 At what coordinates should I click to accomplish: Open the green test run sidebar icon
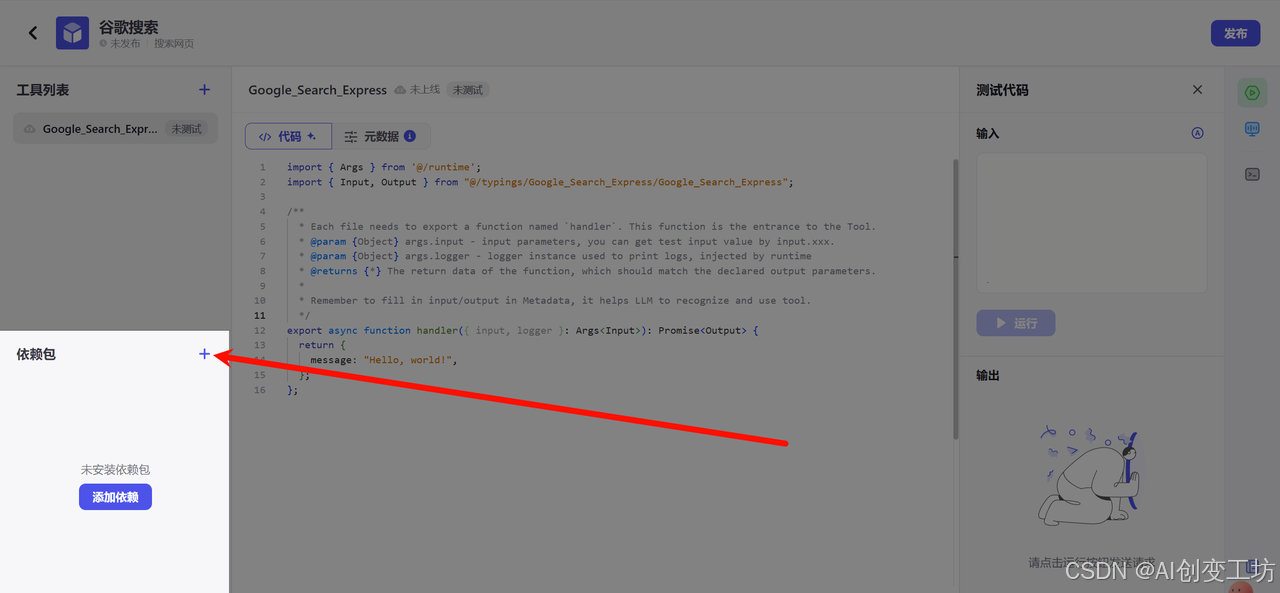coord(1251,93)
